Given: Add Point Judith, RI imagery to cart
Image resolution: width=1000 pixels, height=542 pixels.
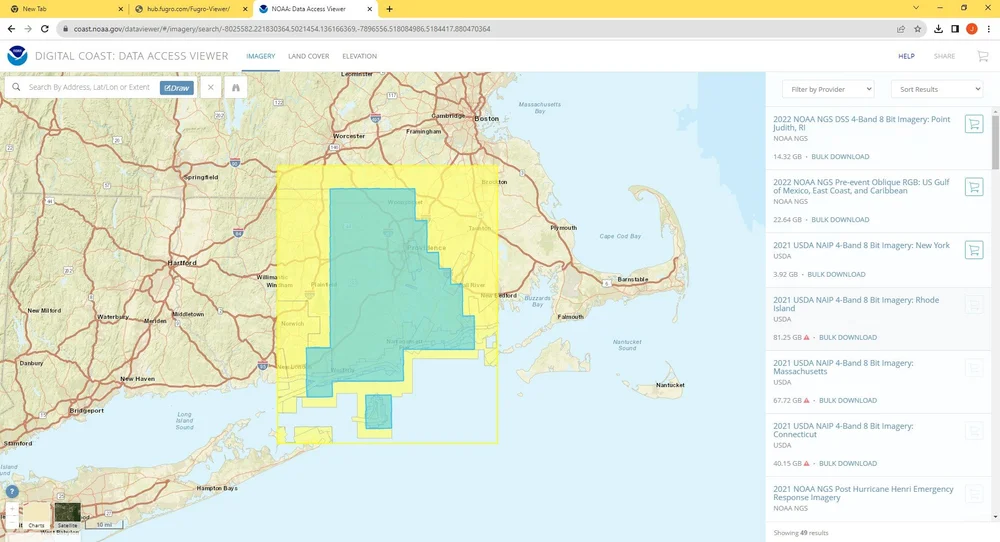Looking at the screenshot, I should coord(974,124).
